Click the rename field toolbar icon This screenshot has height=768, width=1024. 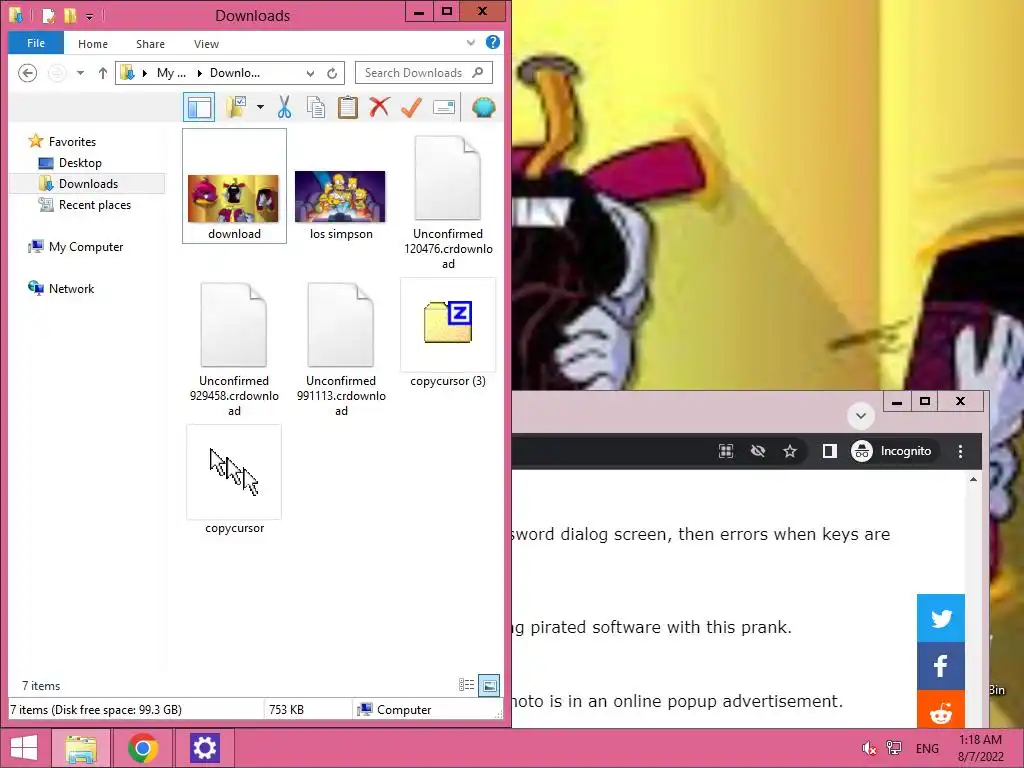(x=443, y=107)
